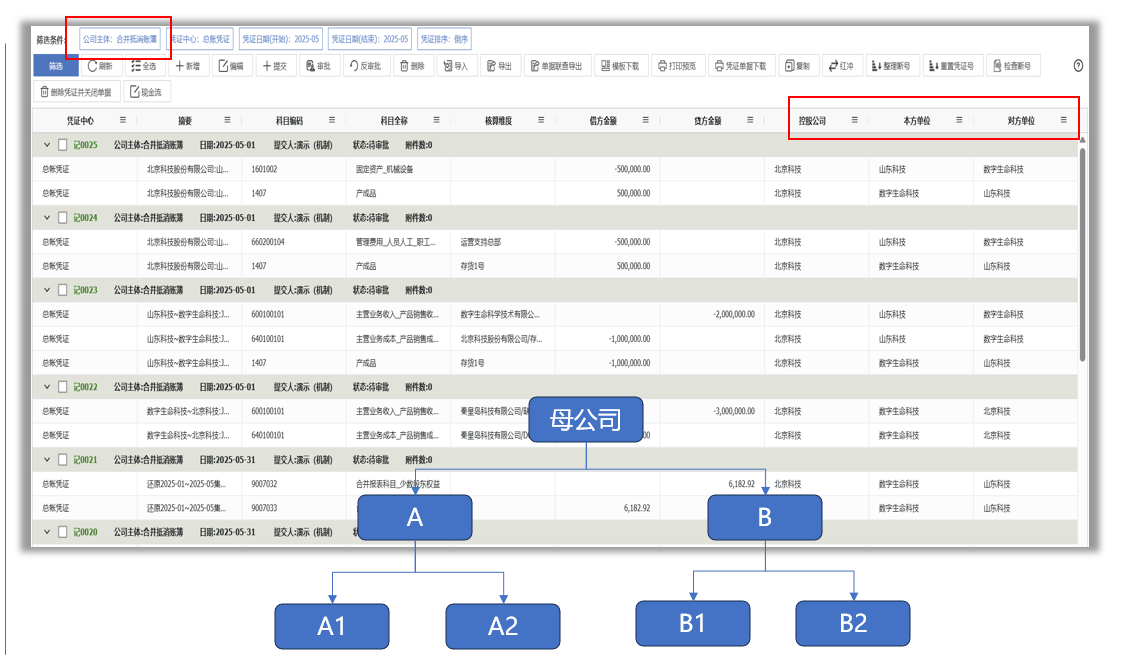The height and width of the screenshot is (660, 1125).
Task: Create a red reversal with 红冲
Action: click(841, 66)
